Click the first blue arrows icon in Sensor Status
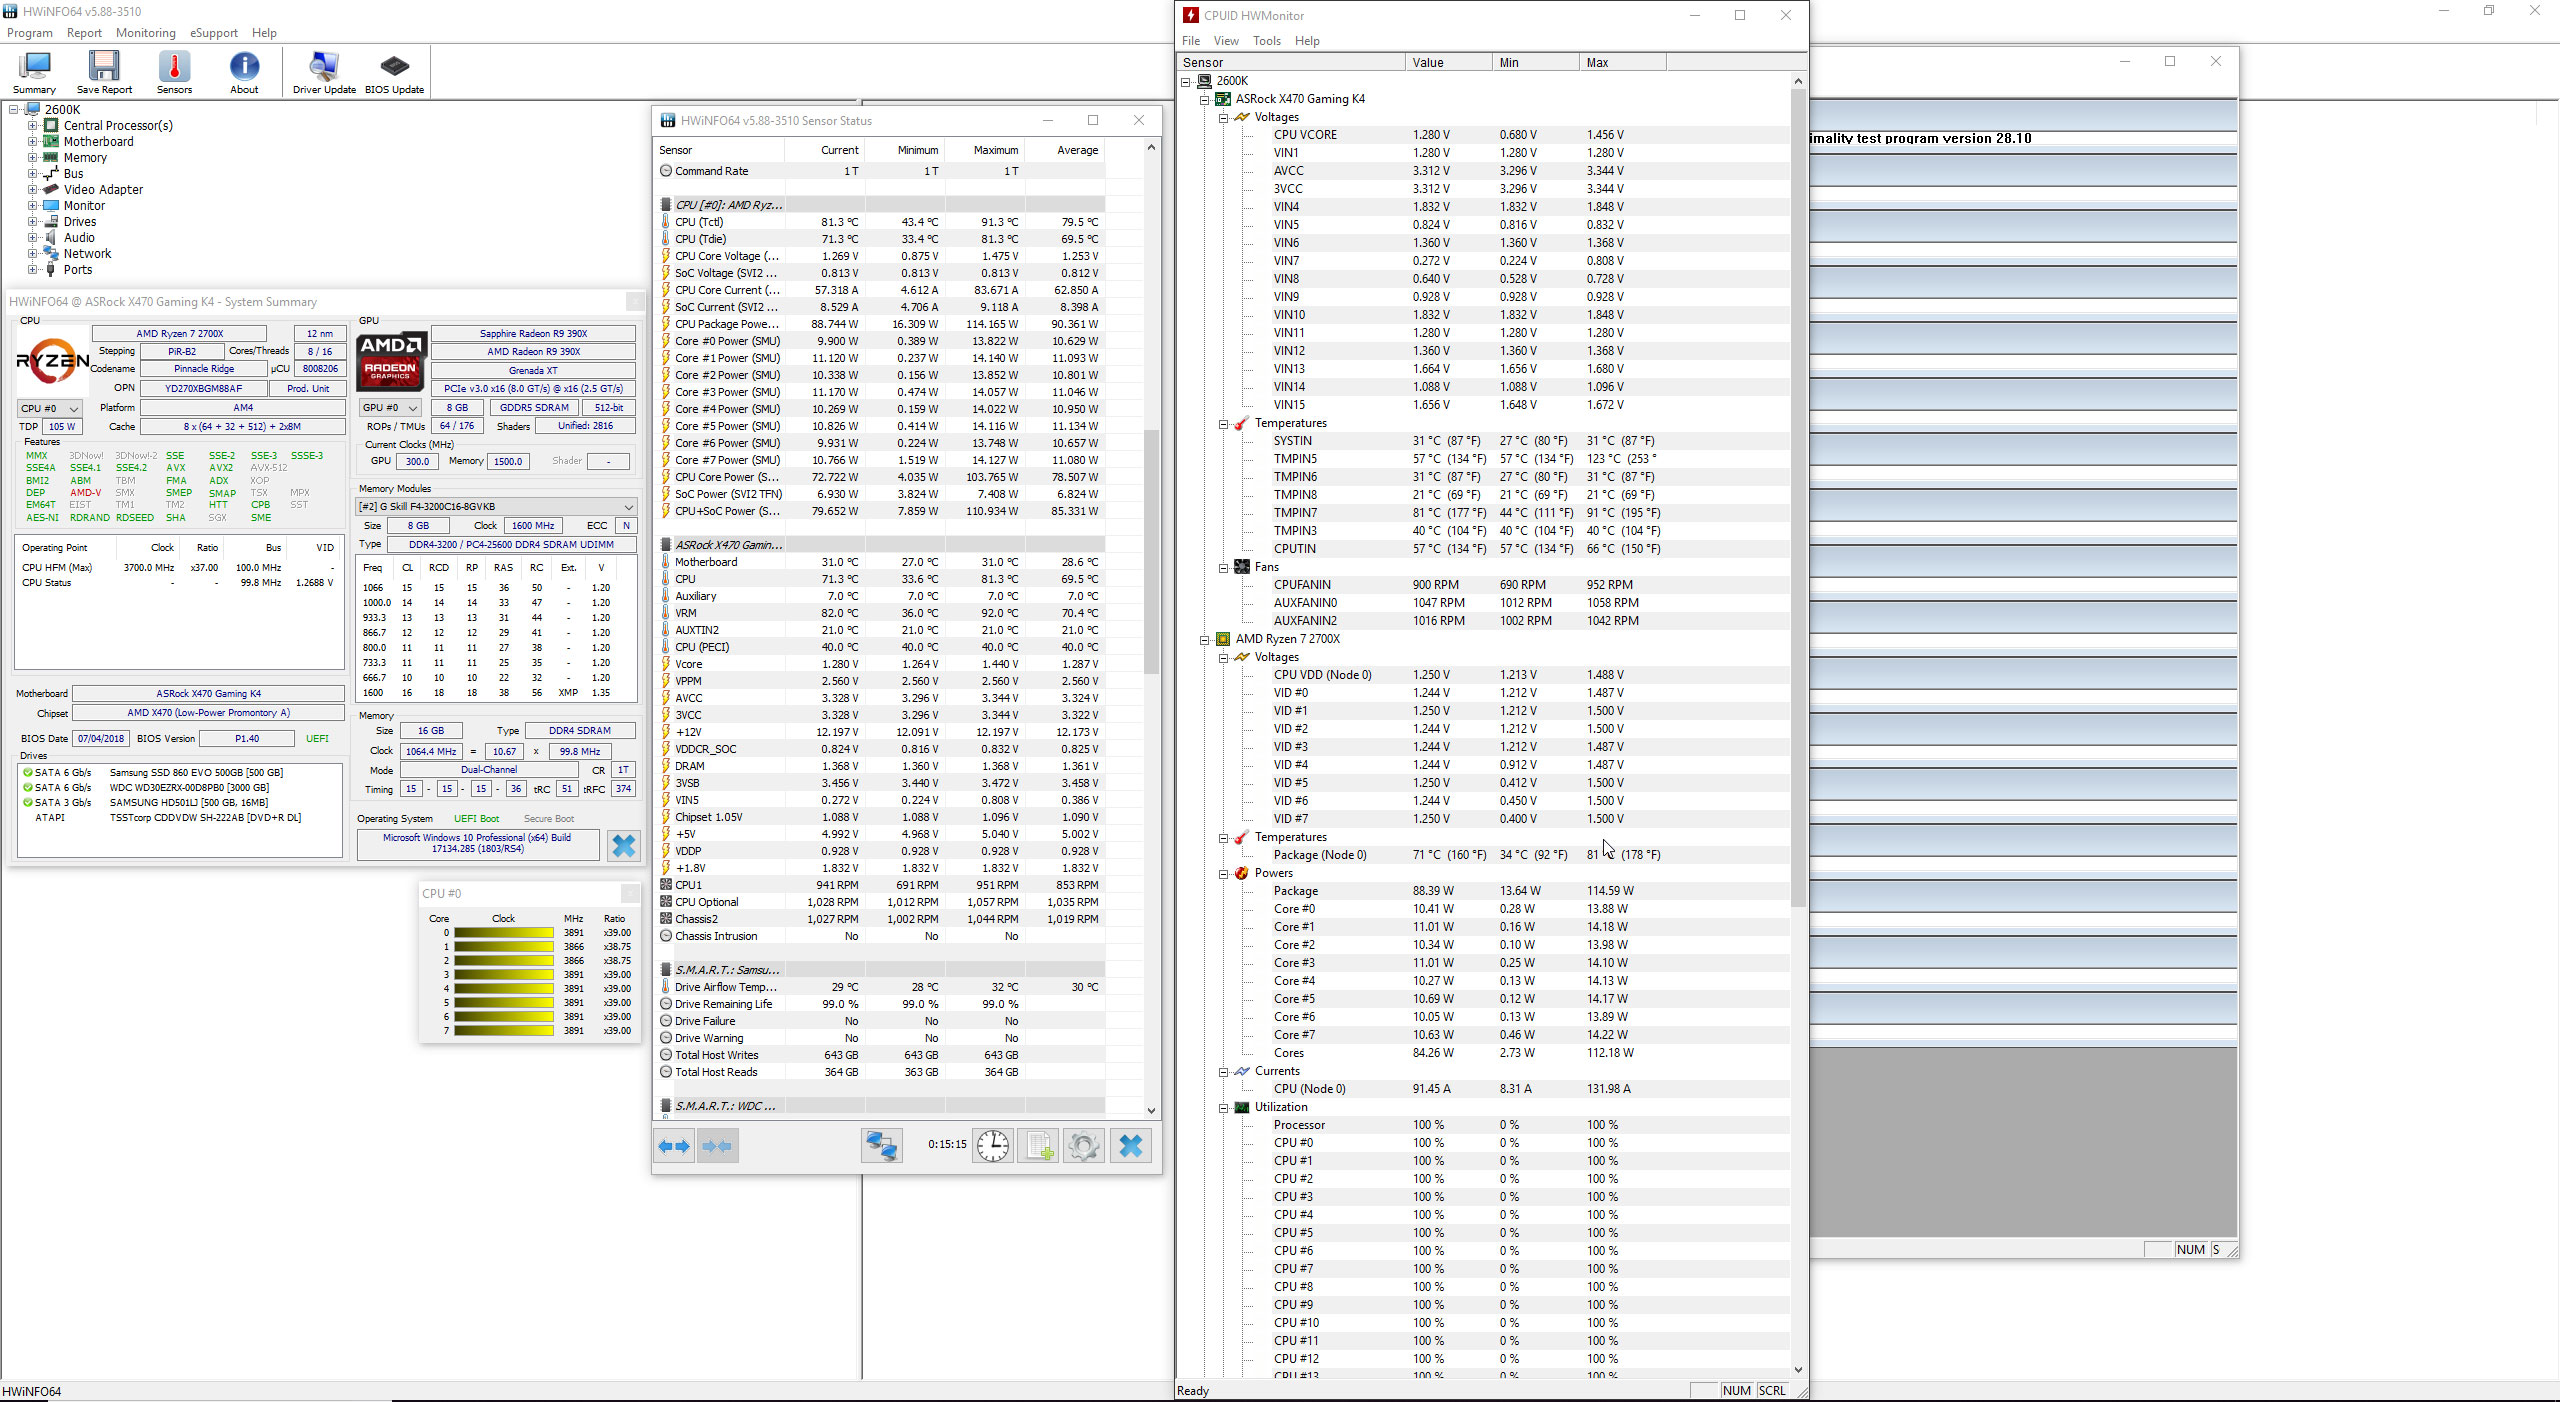This screenshot has width=2560, height=1402. coord(674,1146)
